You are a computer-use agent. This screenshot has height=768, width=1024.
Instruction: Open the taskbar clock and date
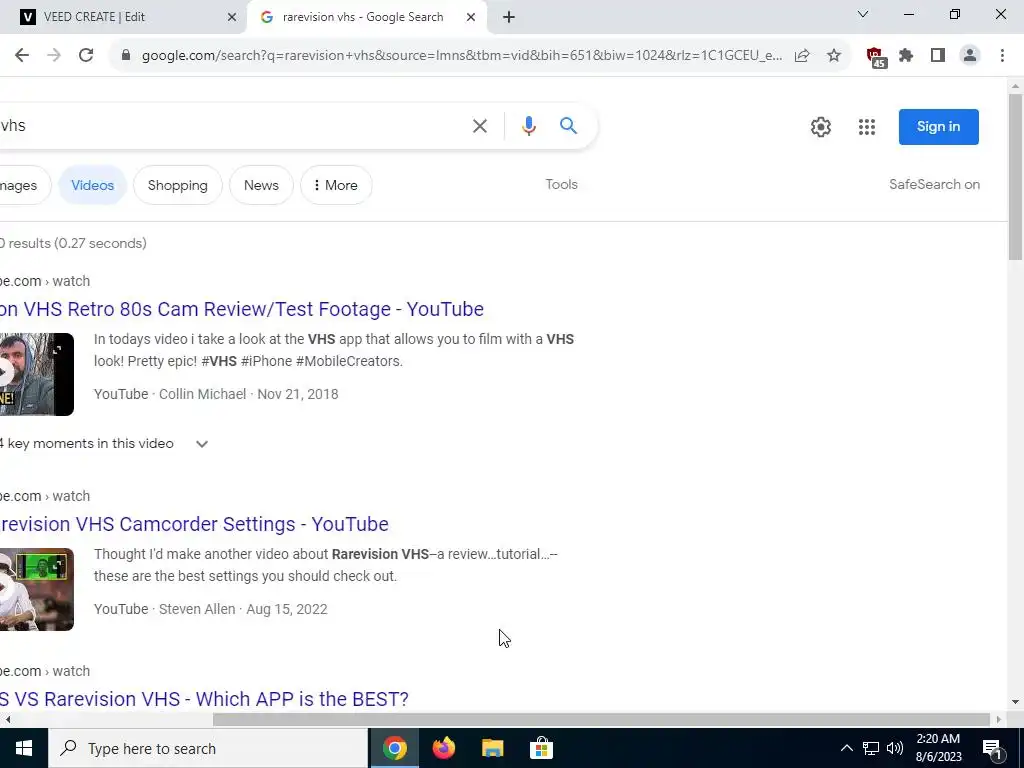[x=938, y=748]
